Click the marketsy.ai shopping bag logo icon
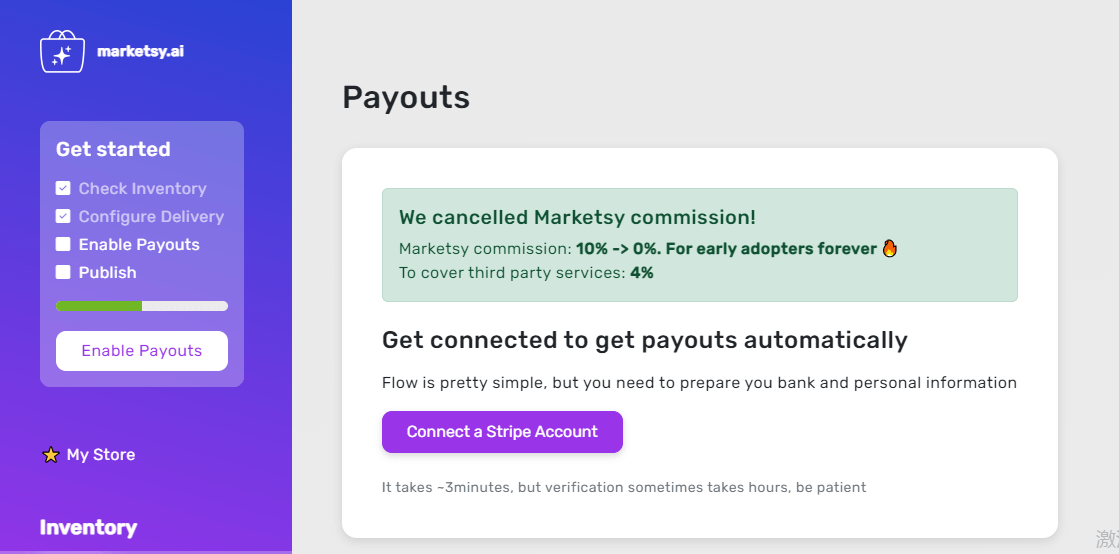 63,51
